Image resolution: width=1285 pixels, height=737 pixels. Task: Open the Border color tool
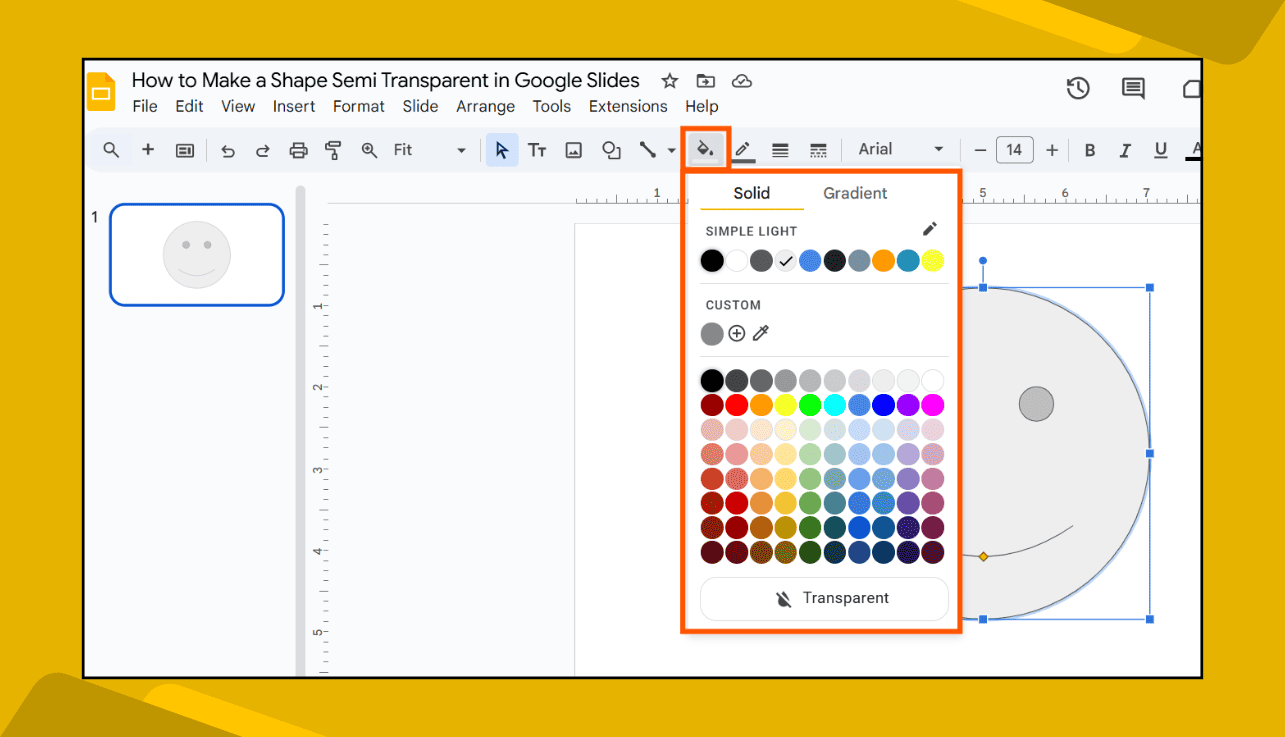tap(742, 149)
